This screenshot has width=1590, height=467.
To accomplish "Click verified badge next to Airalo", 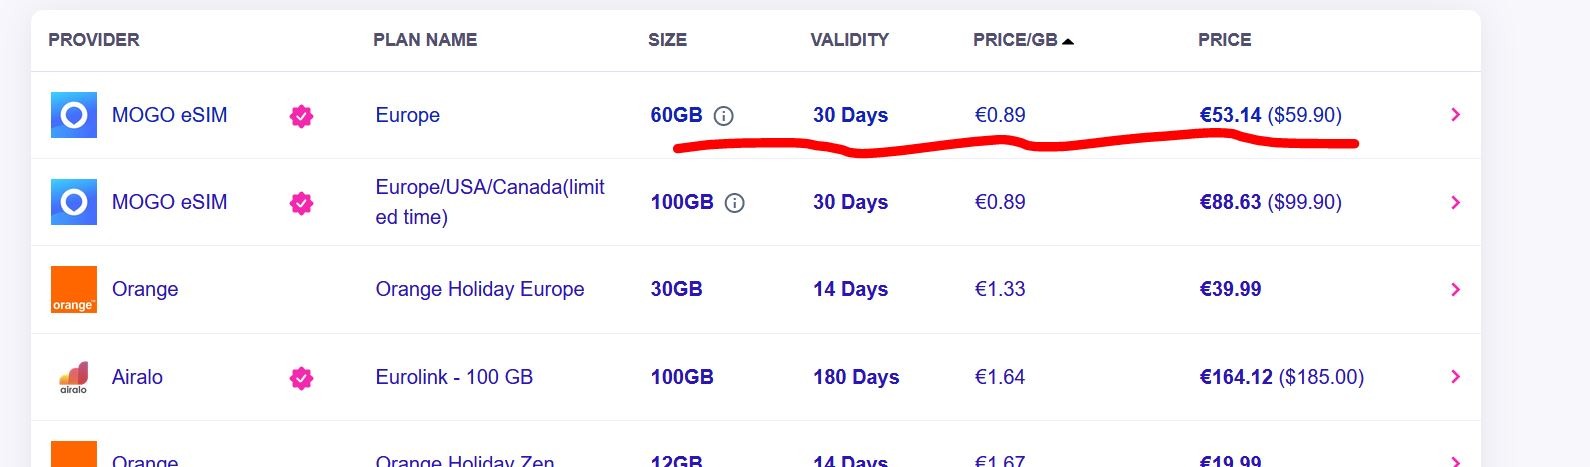I will [x=301, y=377].
